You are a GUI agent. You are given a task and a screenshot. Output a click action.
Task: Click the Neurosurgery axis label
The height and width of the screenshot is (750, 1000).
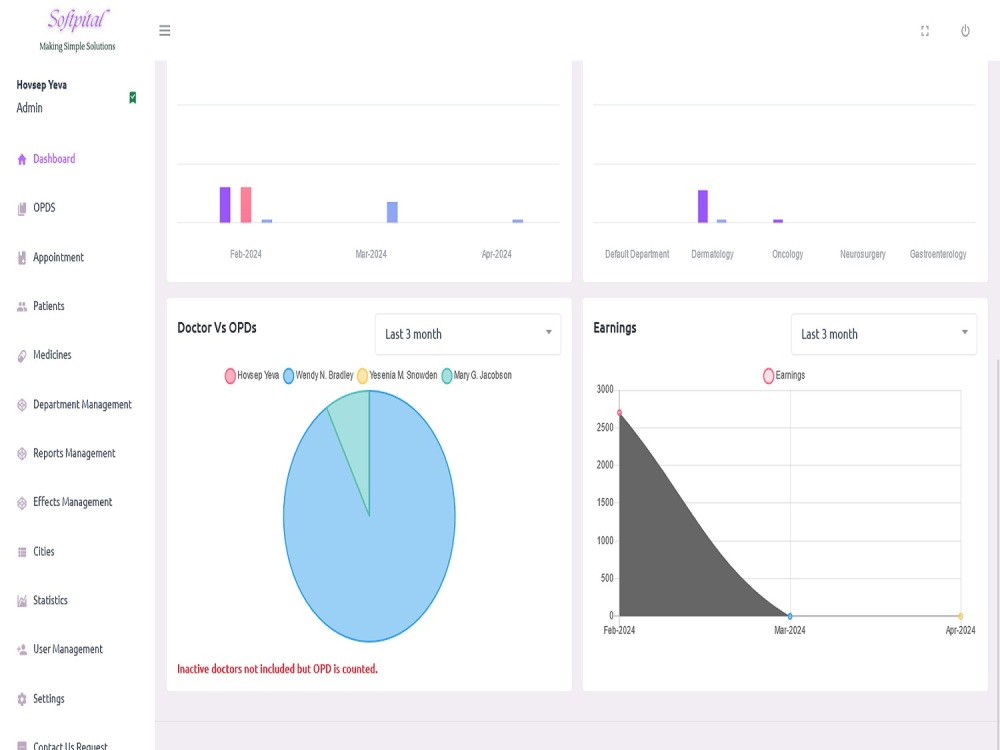click(863, 254)
